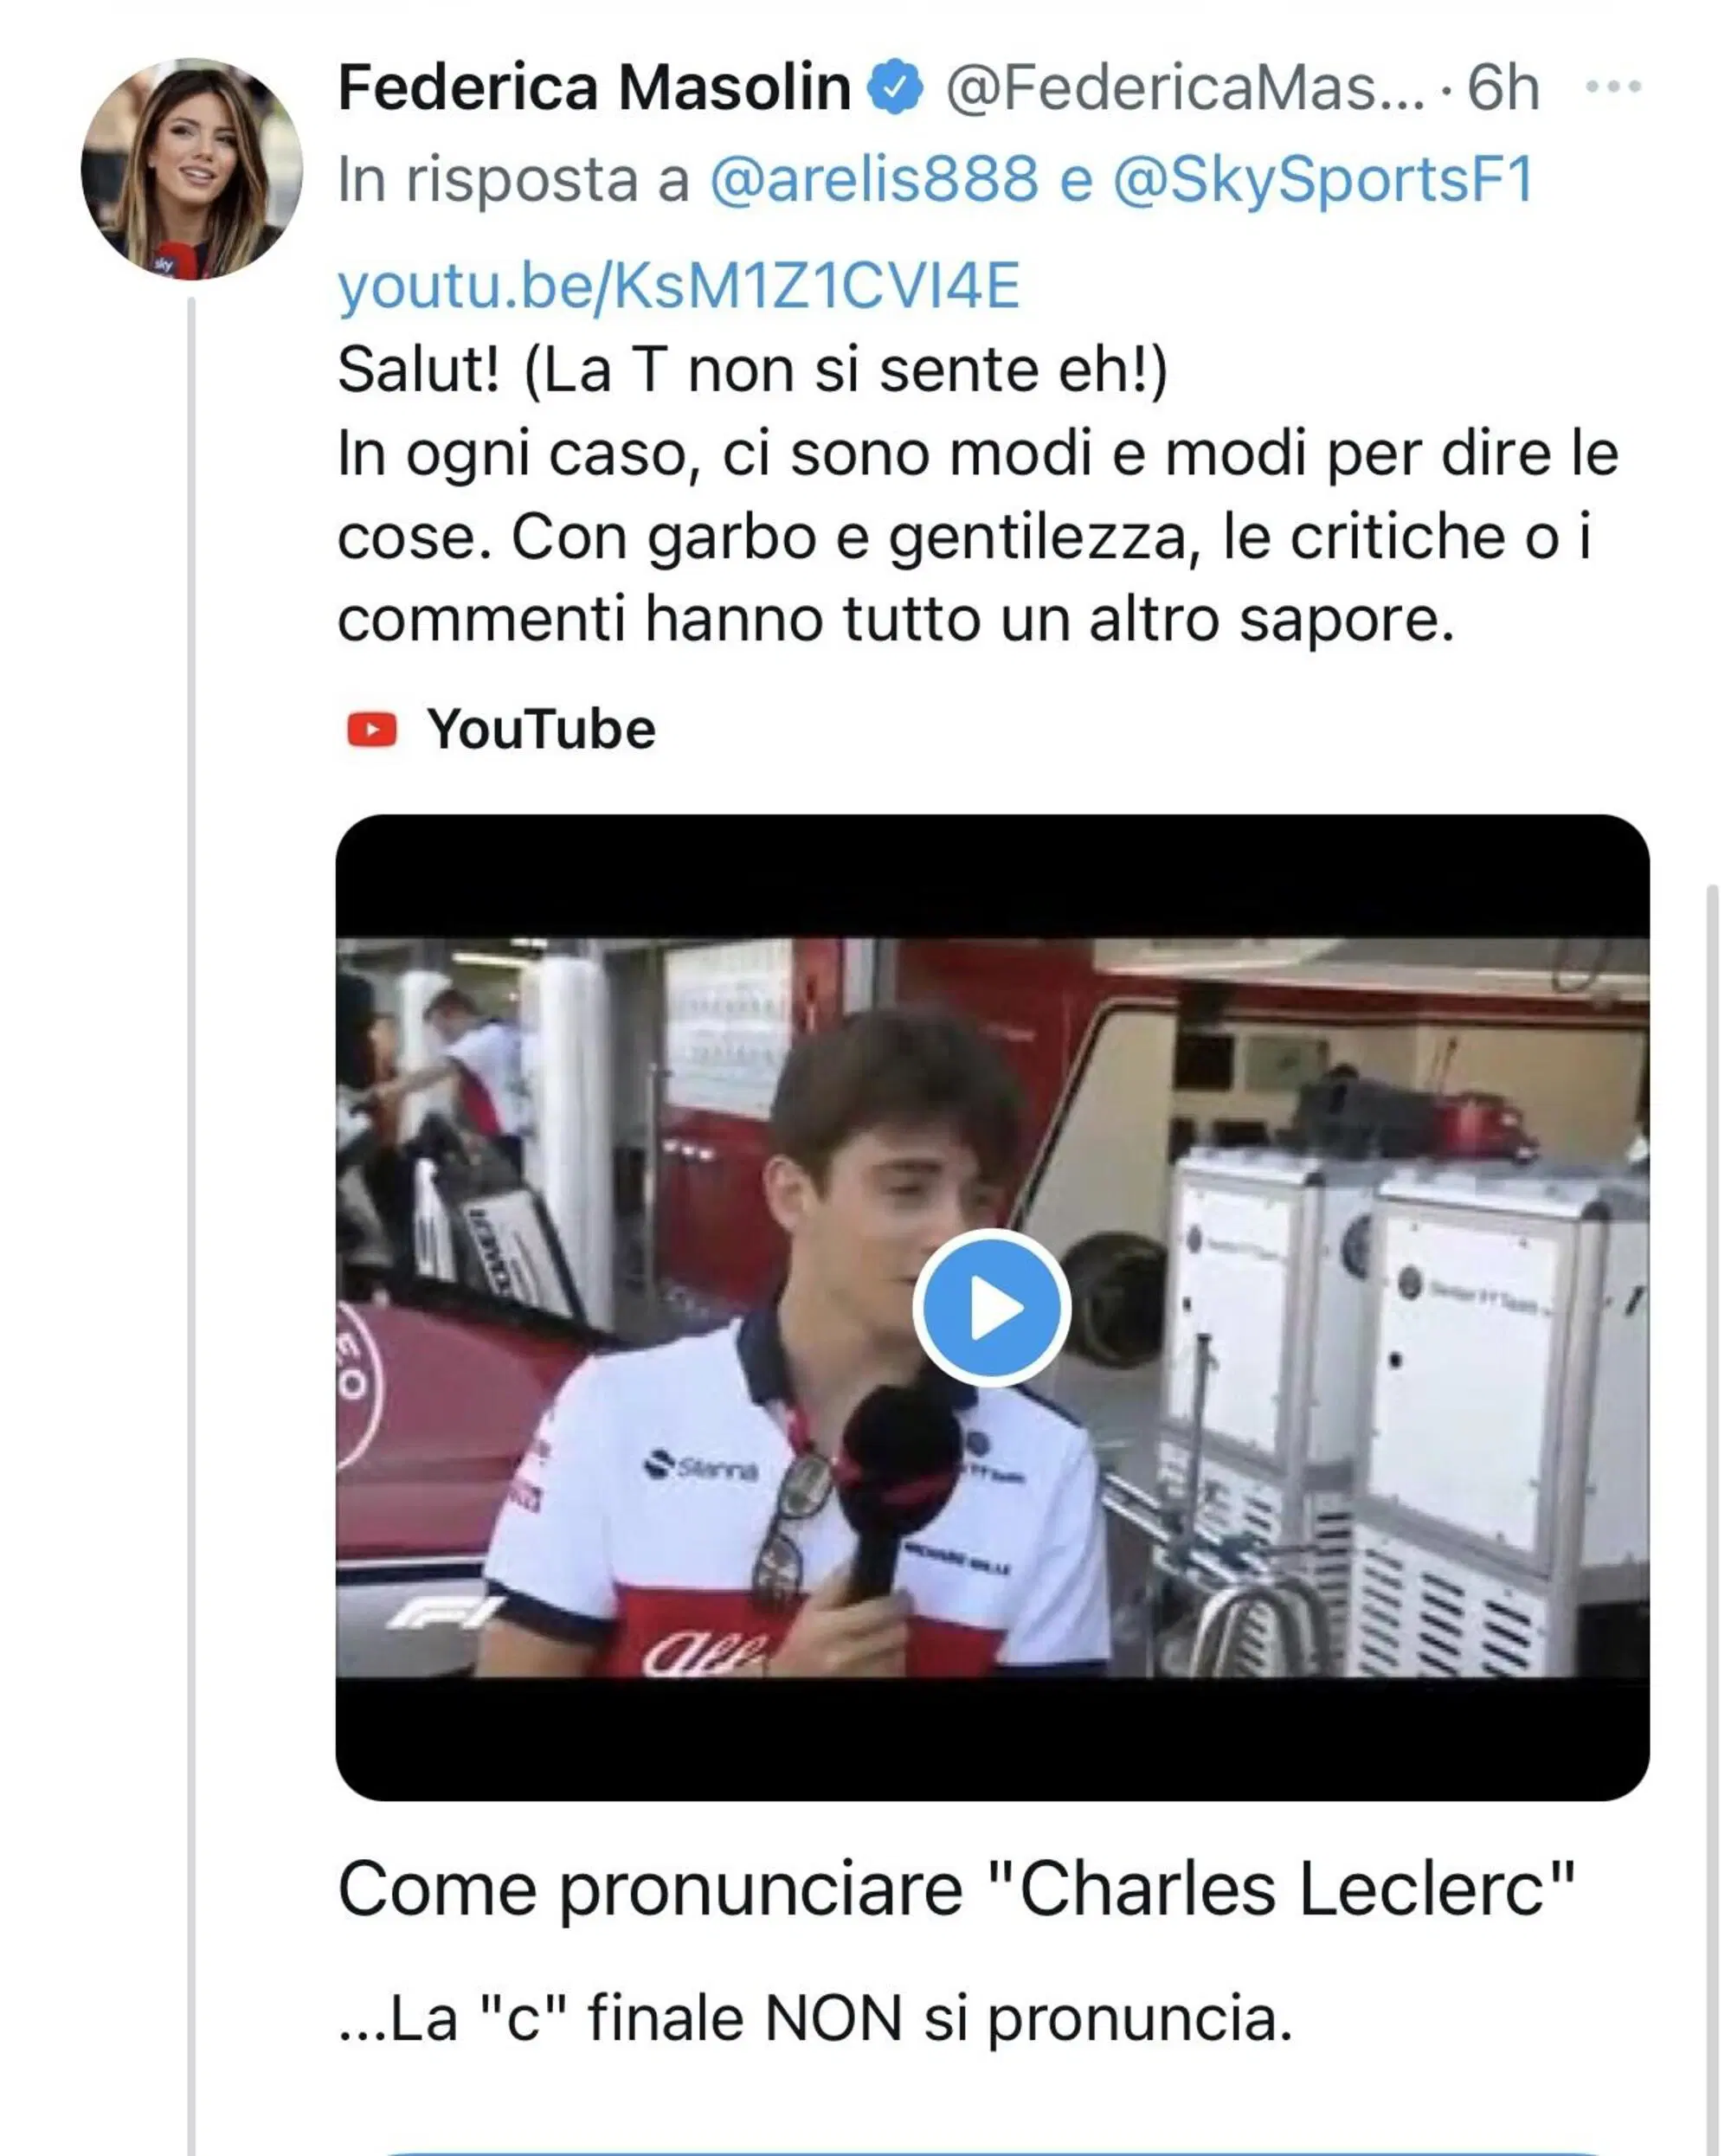Open the three-dot tweet options menu
Image resolution: width=1731 pixels, height=2156 pixels.
tap(1613, 87)
